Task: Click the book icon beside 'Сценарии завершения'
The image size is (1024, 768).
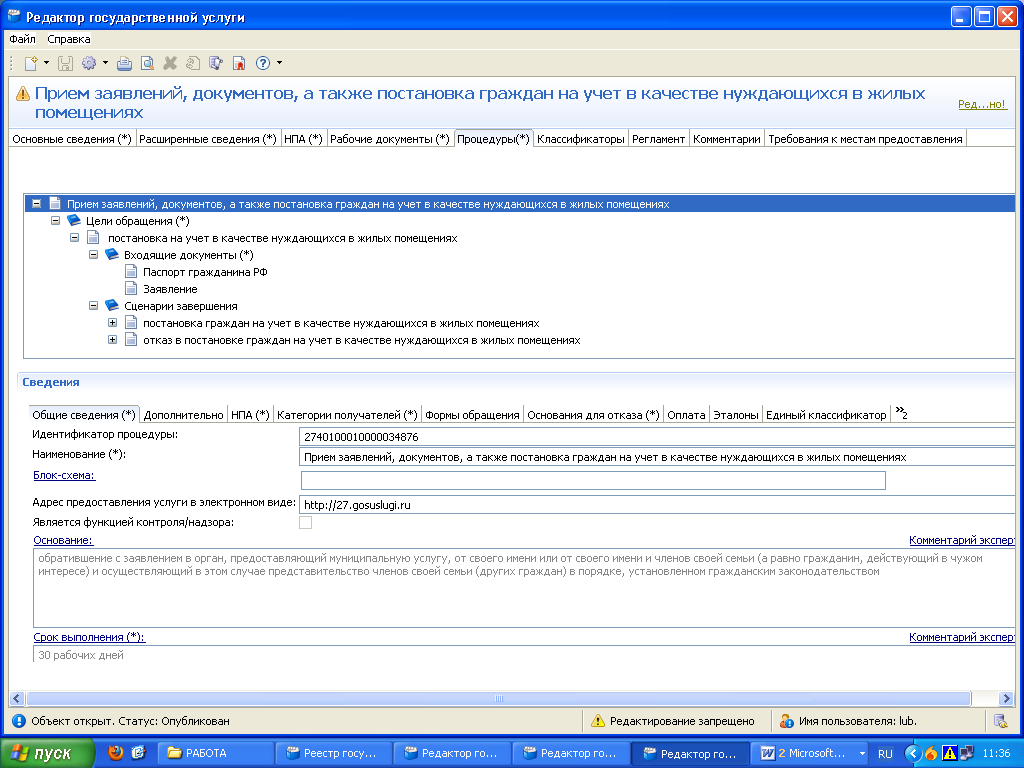Action: pos(112,306)
